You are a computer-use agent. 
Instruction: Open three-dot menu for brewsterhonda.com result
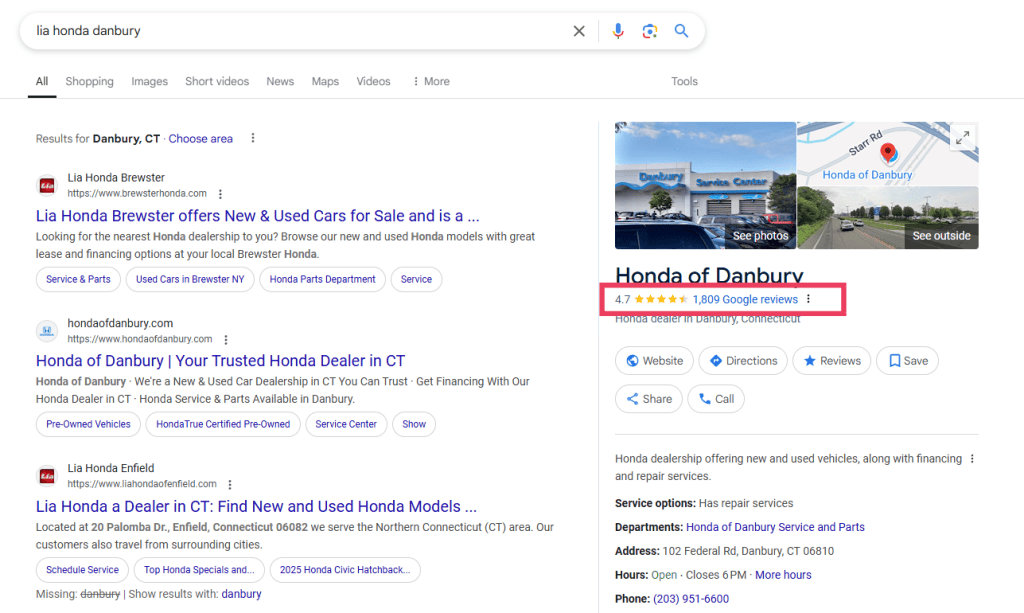click(x=220, y=194)
